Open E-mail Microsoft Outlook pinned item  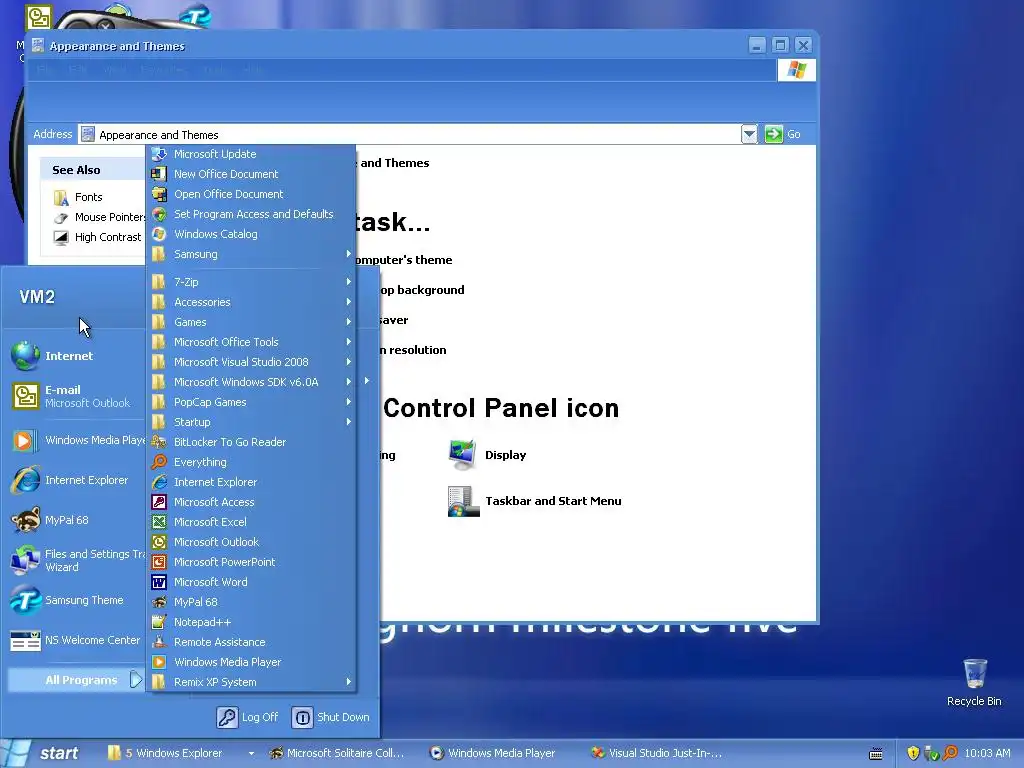click(76, 396)
